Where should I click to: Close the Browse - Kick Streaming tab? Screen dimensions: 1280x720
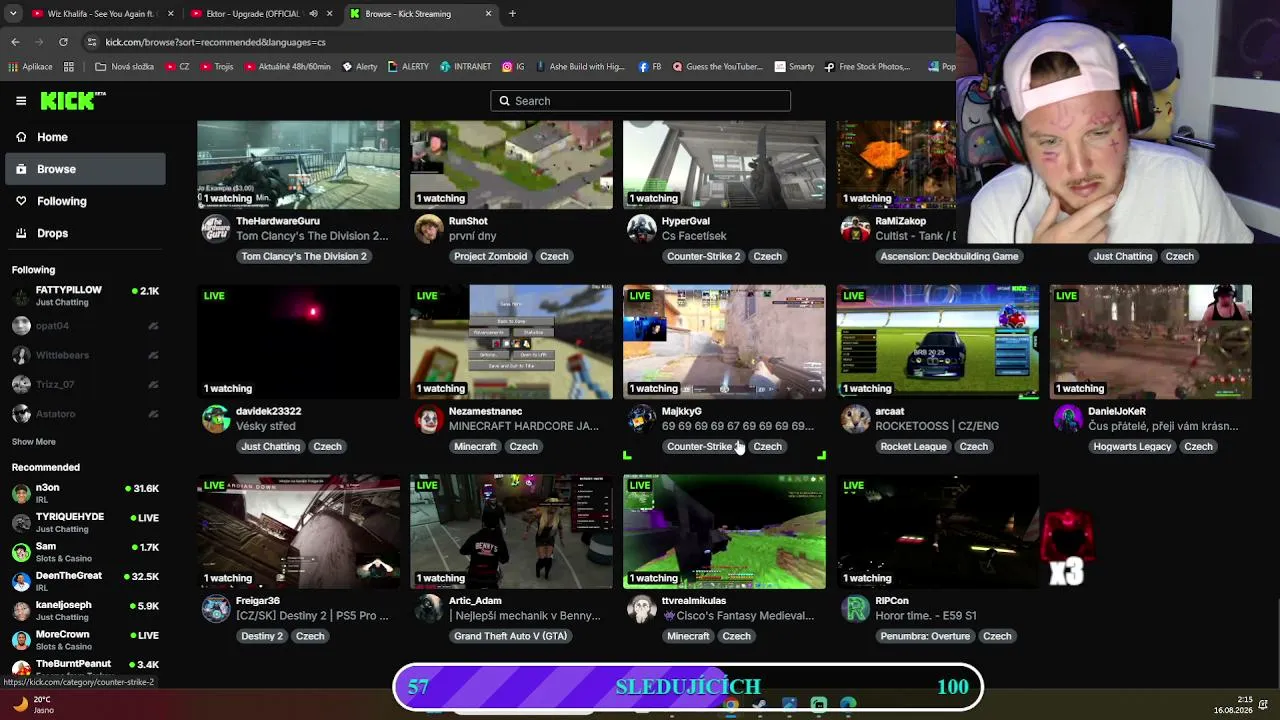[488, 14]
